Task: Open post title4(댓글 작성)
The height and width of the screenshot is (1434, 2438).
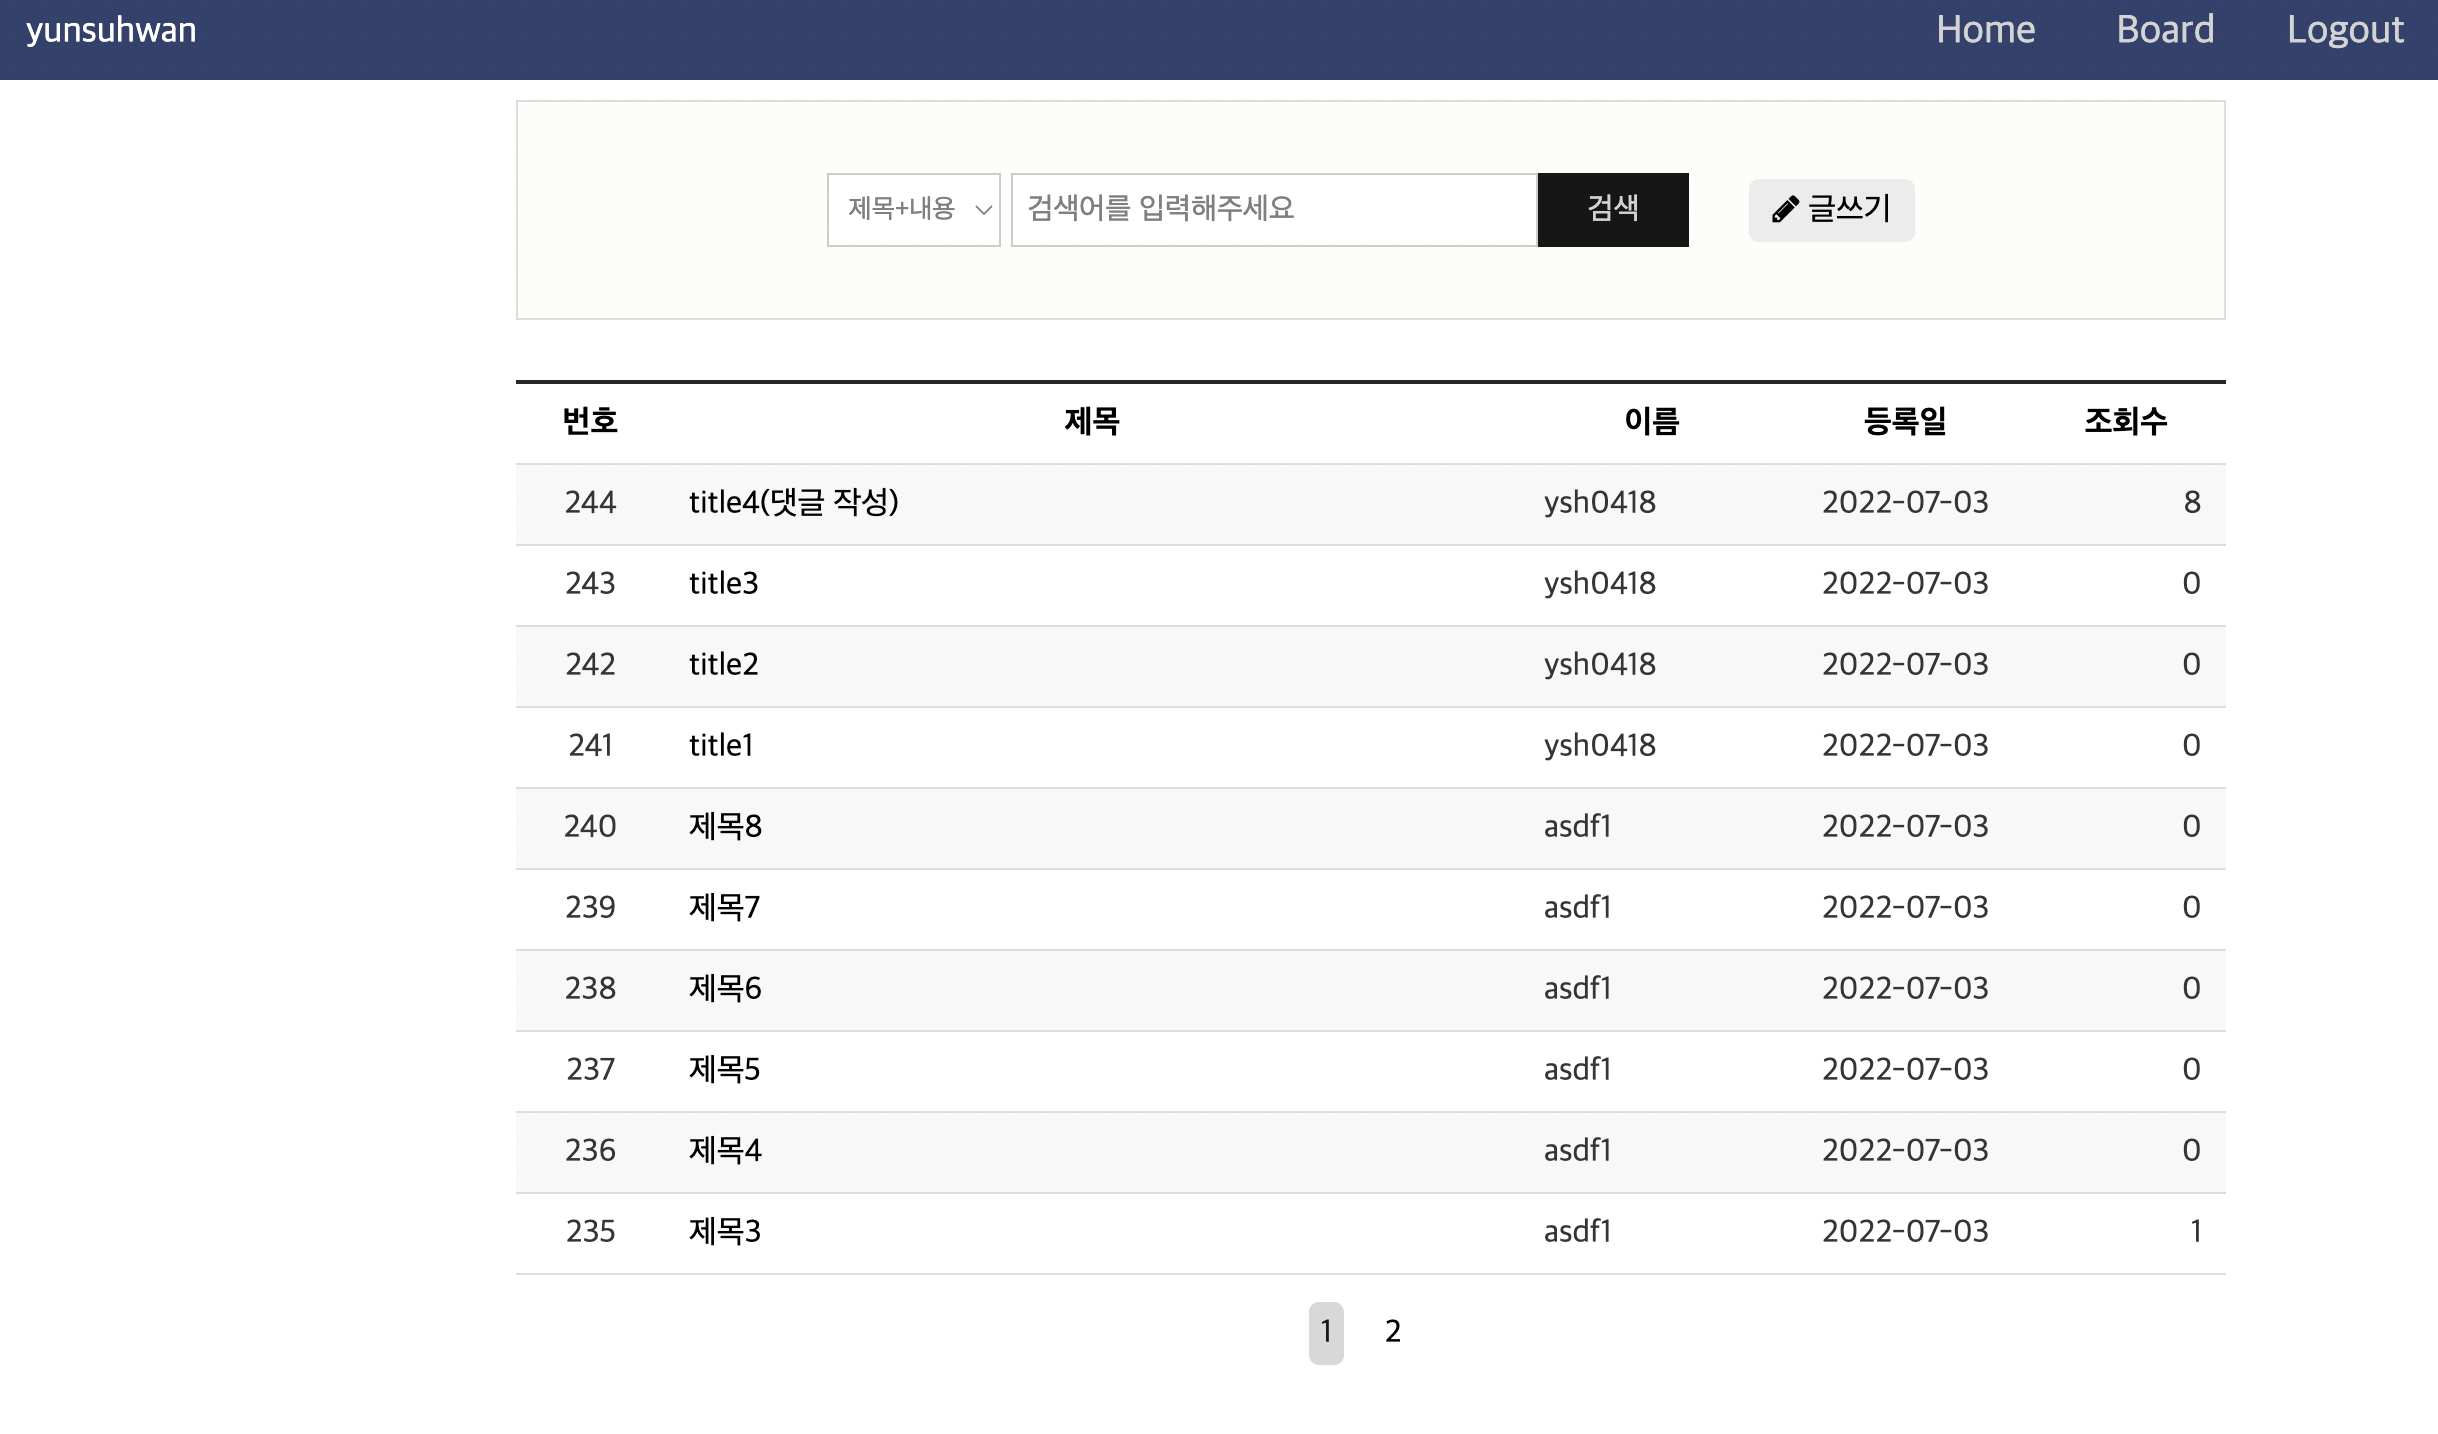Action: 795,503
